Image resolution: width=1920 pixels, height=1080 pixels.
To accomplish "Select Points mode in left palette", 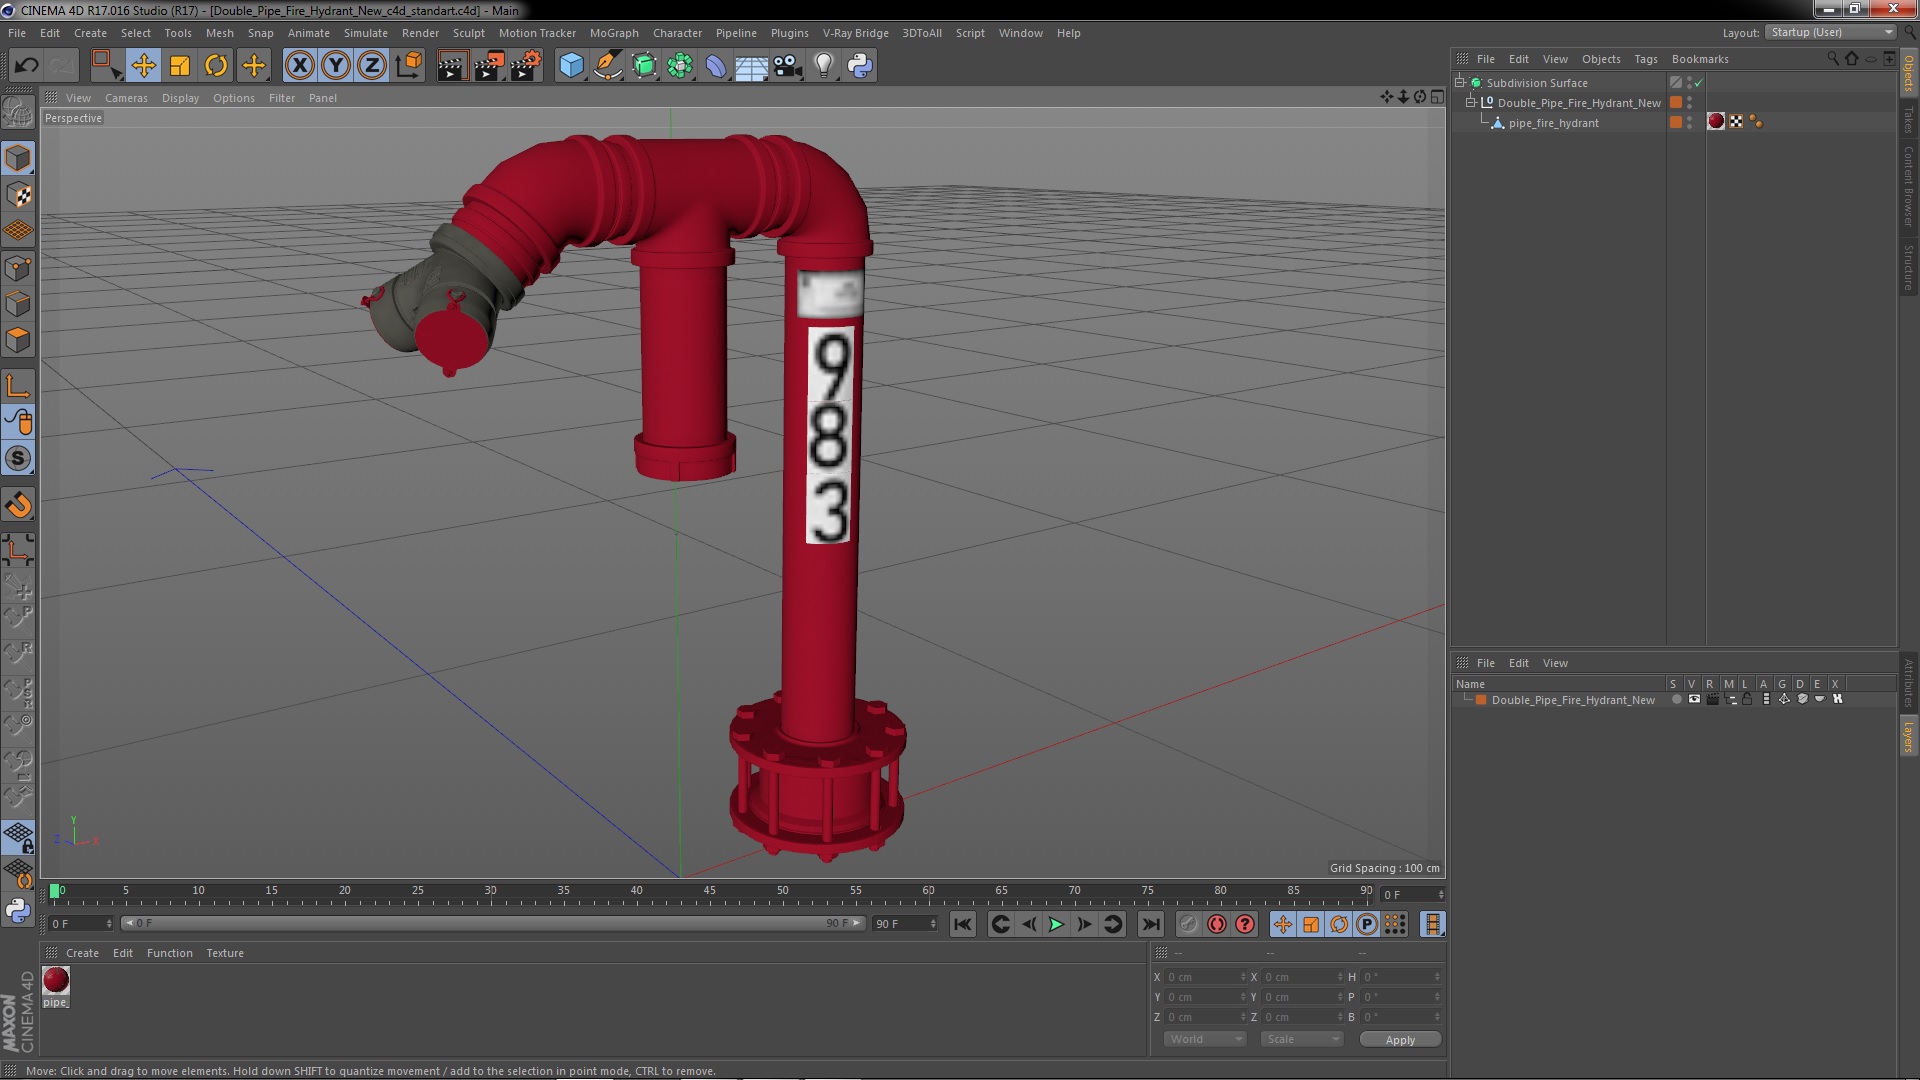I will [18, 268].
